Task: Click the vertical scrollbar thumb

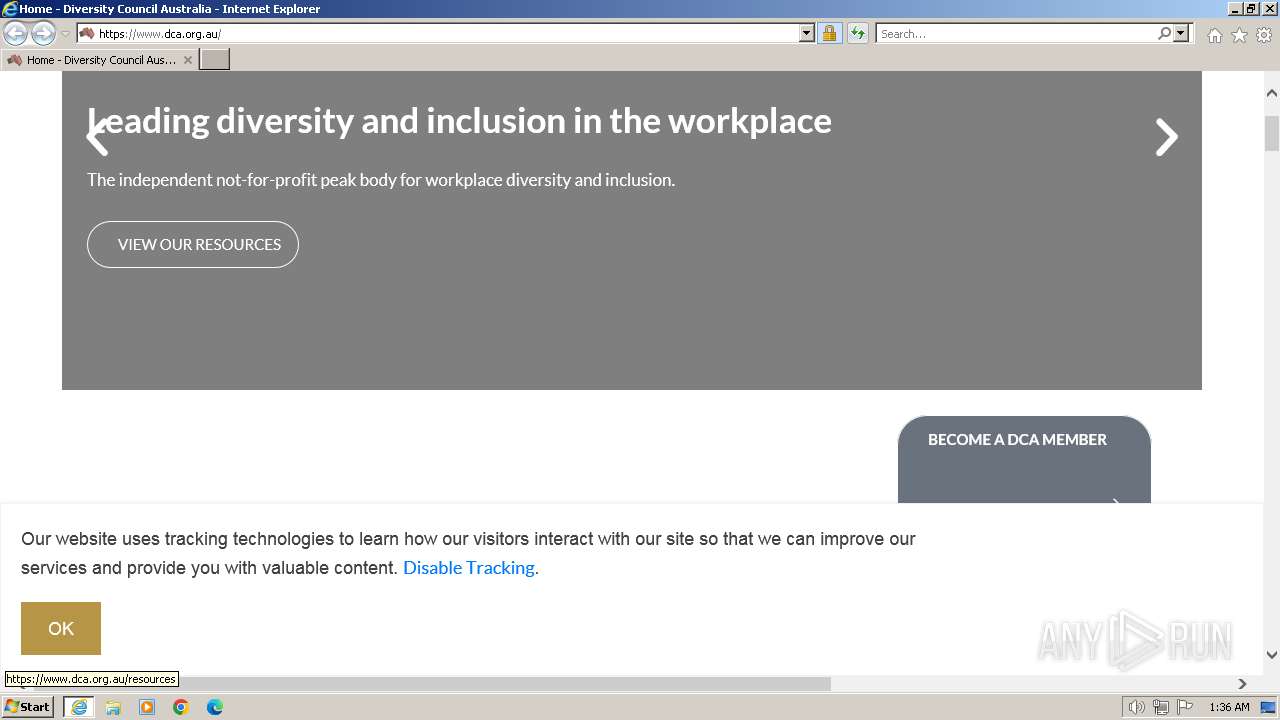Action: 1272,133
